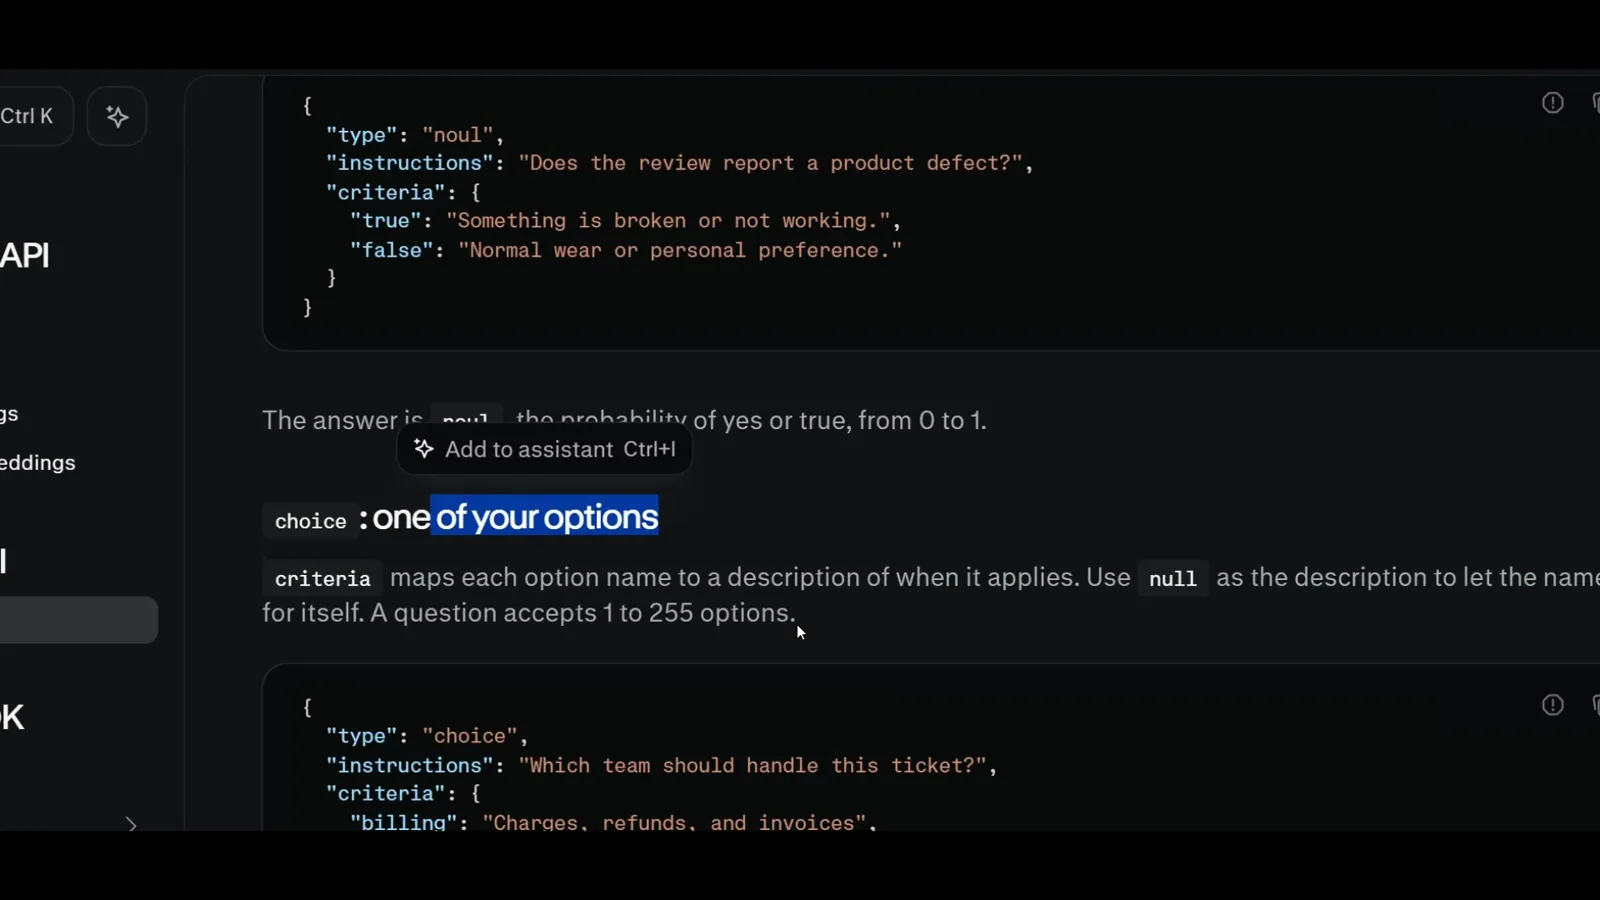Click the 'null' inline code chip
Image resolution: width=1600 pixels, height=900 pixels.
point(1172,579)
